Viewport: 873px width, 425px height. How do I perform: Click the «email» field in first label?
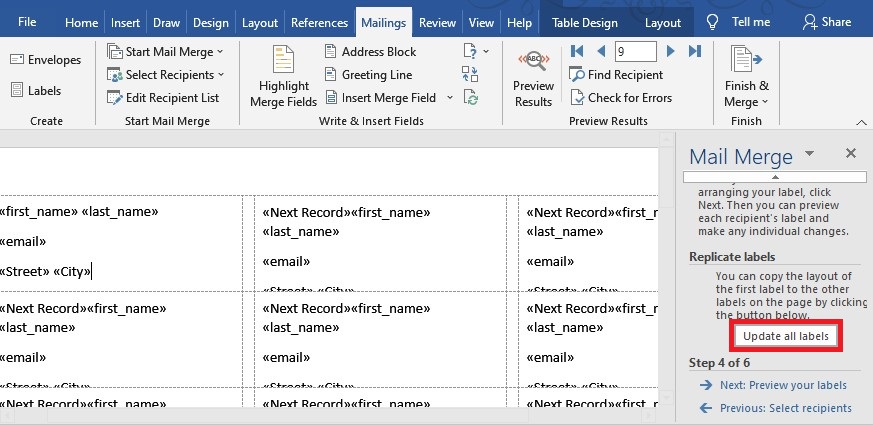tap(23, 242)
